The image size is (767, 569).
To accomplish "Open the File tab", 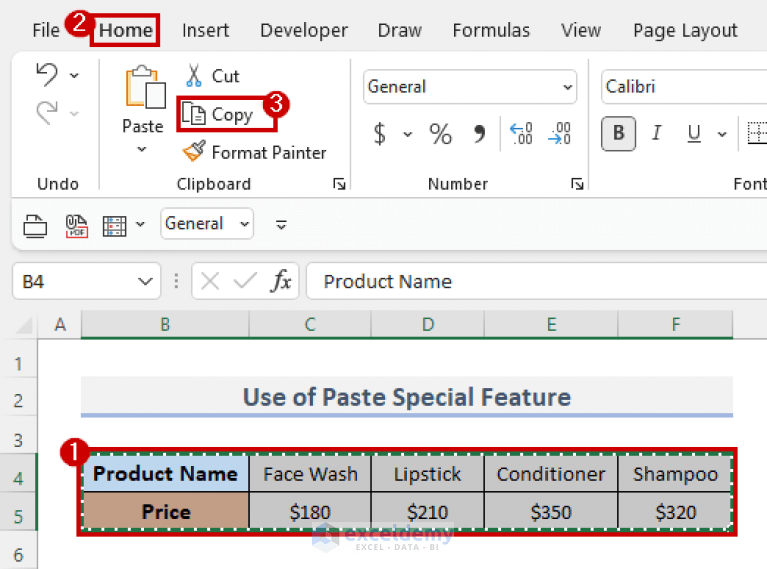I will click(45, 30).
